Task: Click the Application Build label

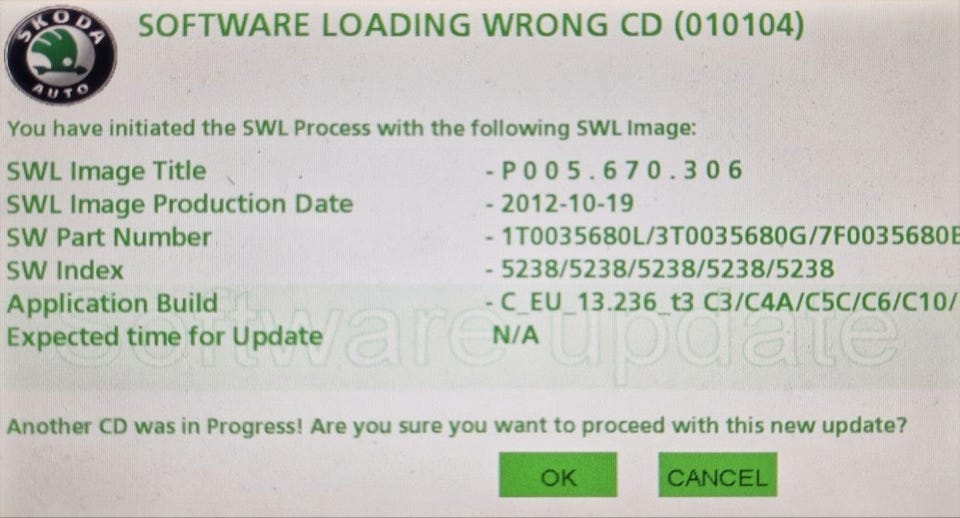Action: click(113, 304)
